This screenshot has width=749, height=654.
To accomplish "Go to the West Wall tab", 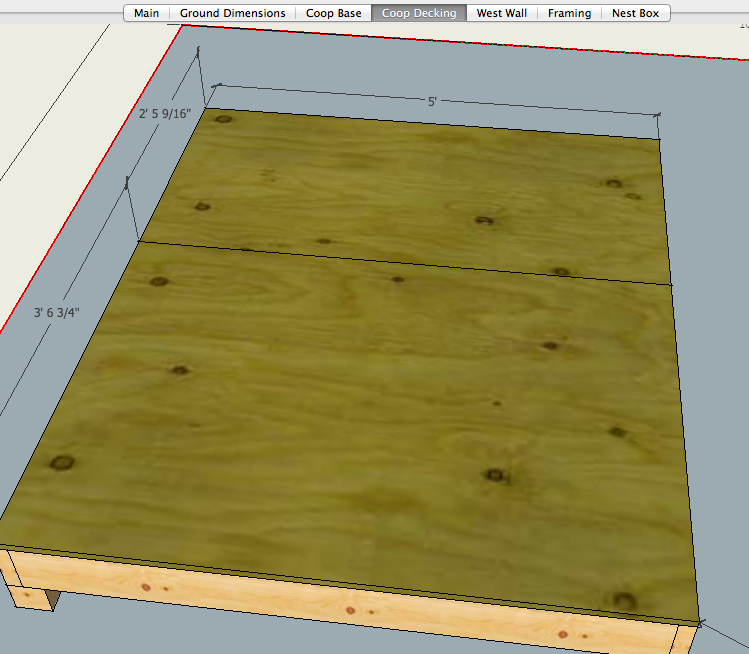I will [501, 13].
